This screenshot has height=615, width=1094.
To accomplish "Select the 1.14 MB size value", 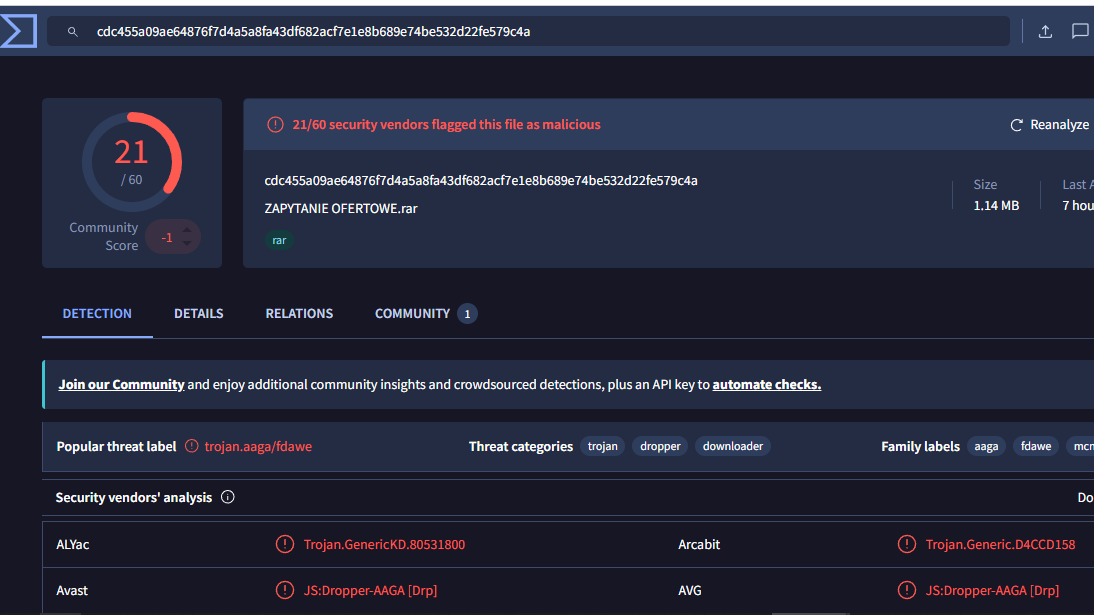I will tap(996, 205).
